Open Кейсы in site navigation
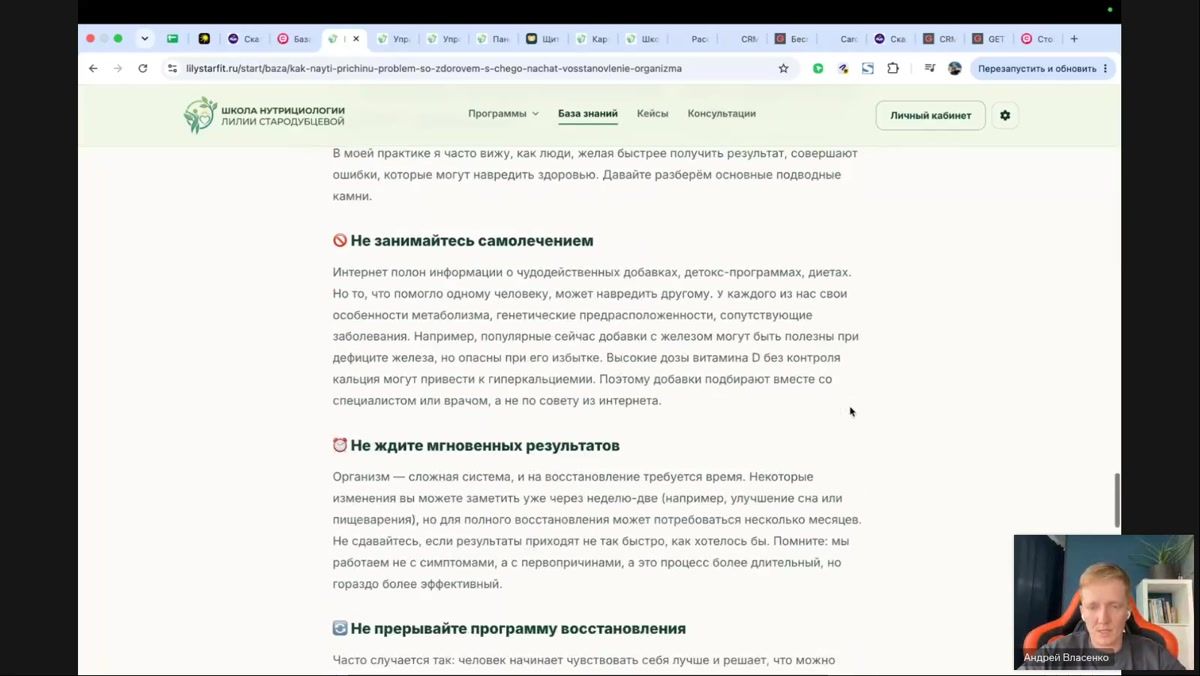Screen dimensions: 1200x676 652,113
